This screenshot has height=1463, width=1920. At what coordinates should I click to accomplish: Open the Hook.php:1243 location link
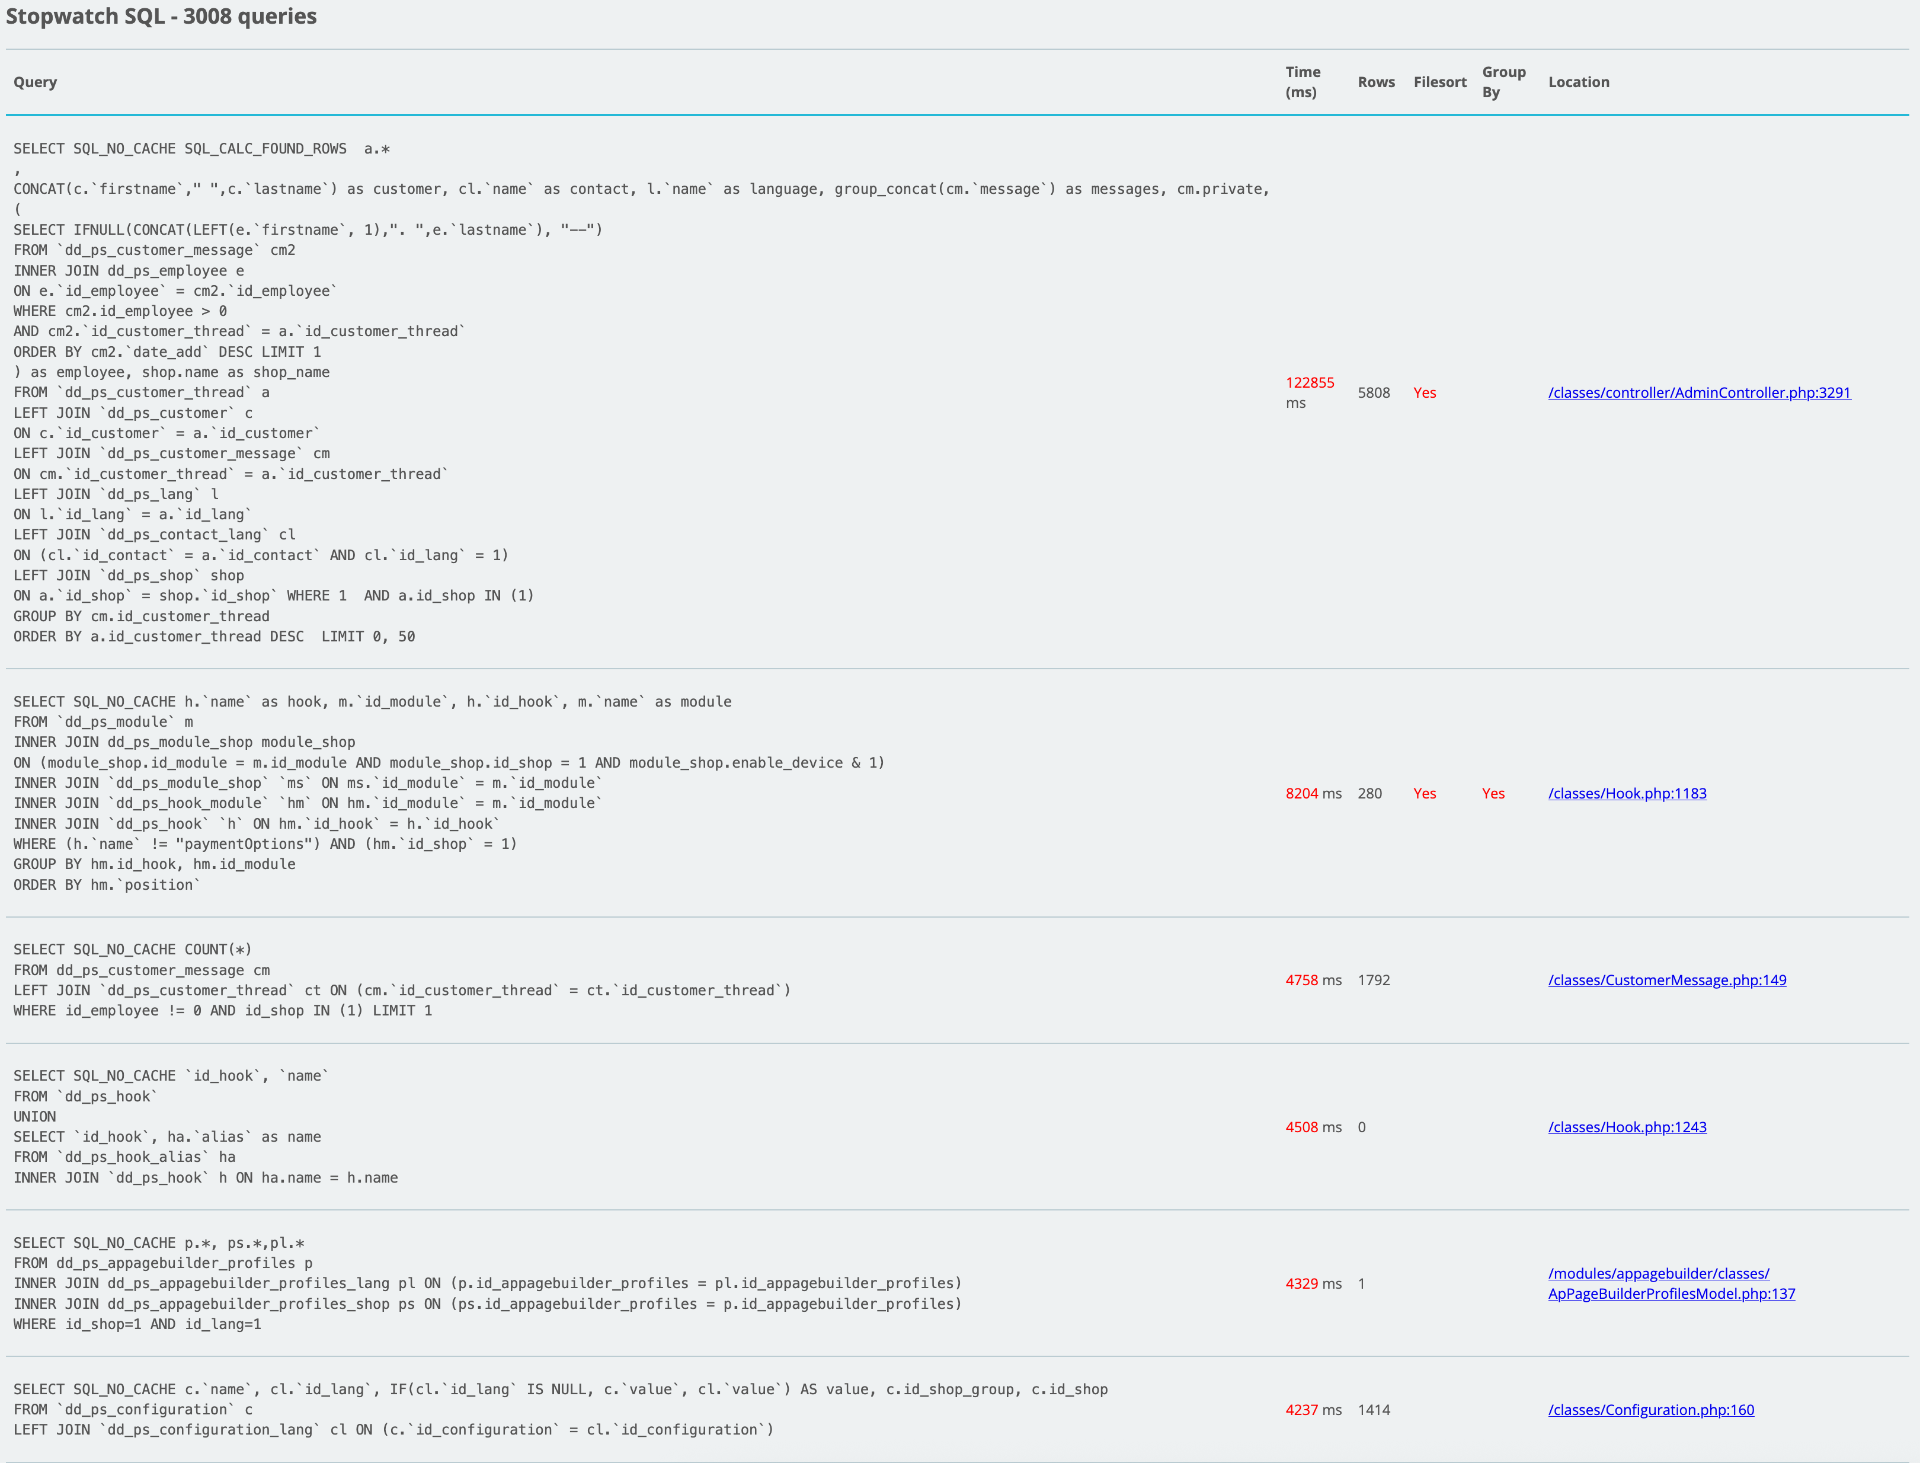(1627, 1127)
